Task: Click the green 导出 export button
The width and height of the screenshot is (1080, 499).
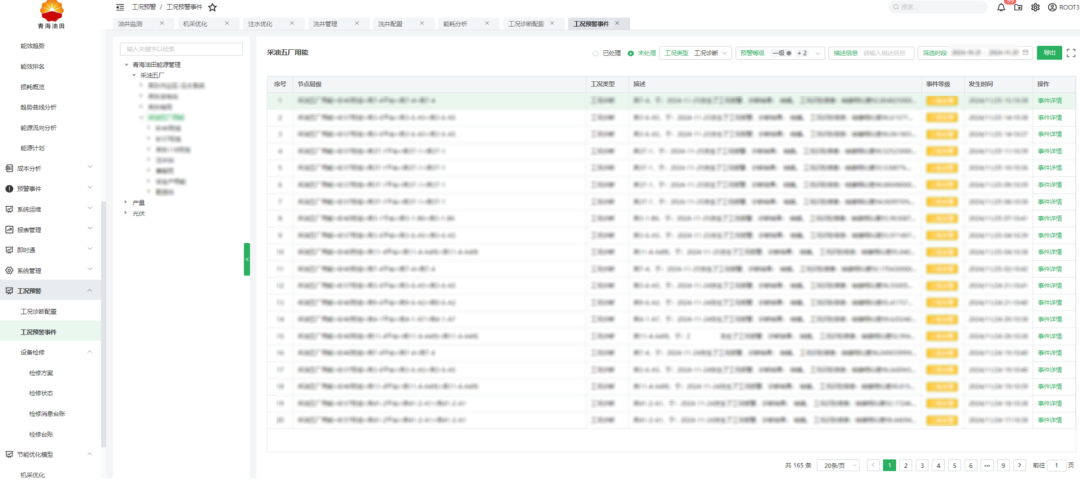Action: pyautogui.click(x=1048, y=53)
